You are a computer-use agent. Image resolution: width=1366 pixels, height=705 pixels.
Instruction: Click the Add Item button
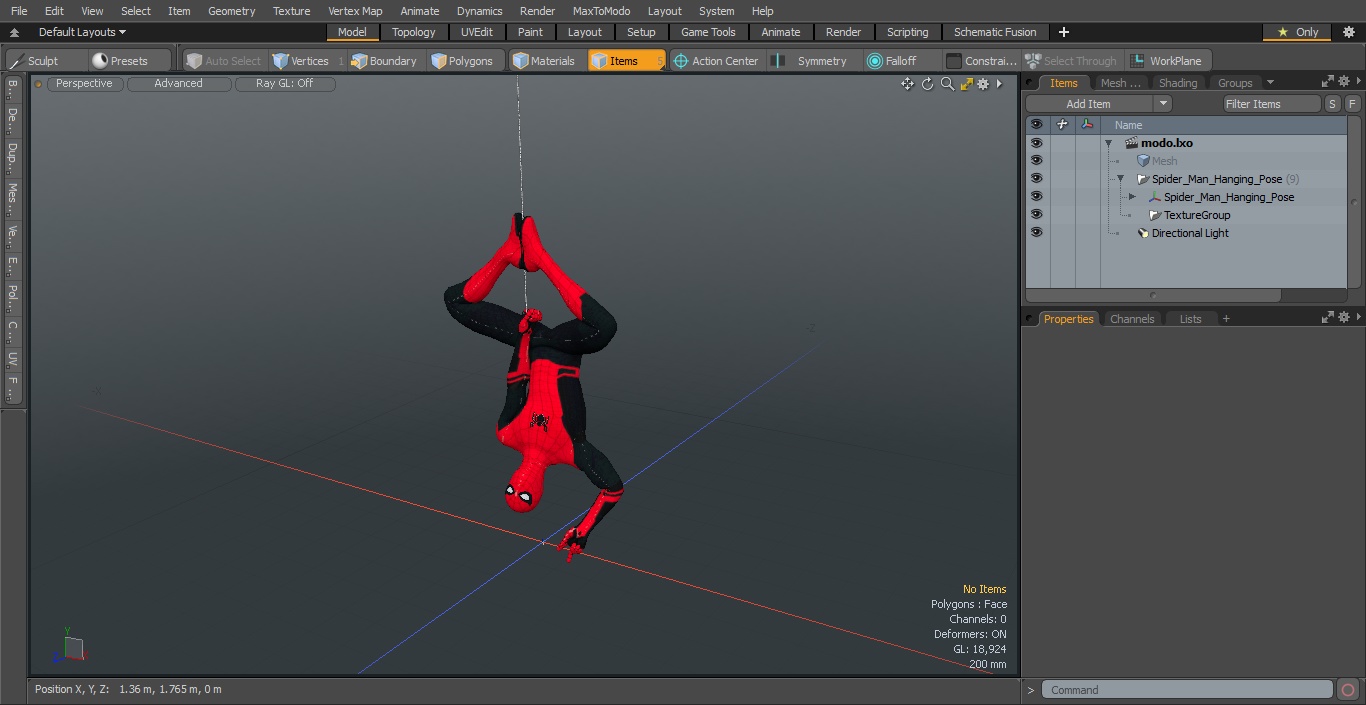click(x=1088, y=104)
